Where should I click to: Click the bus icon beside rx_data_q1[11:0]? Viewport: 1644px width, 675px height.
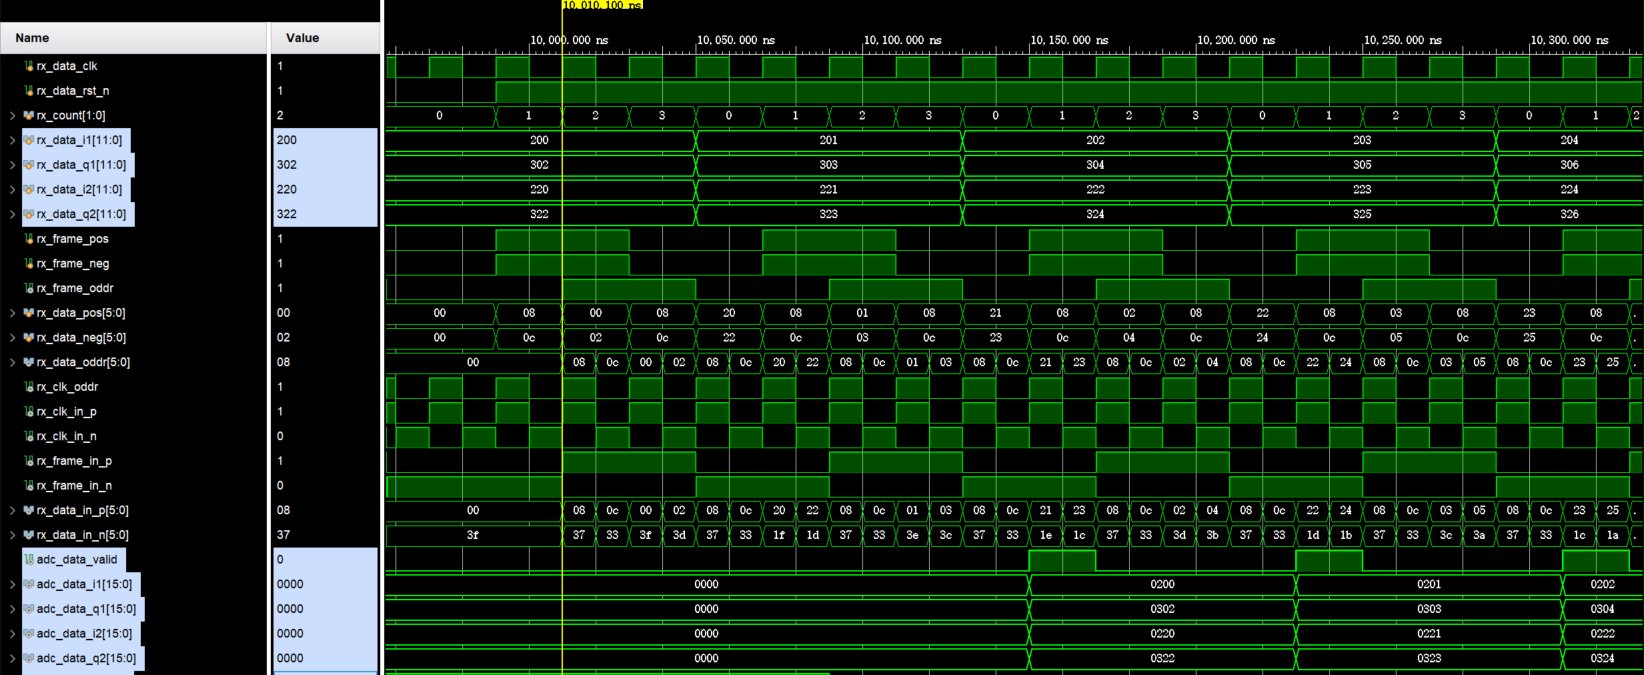(x=29, y=165)
